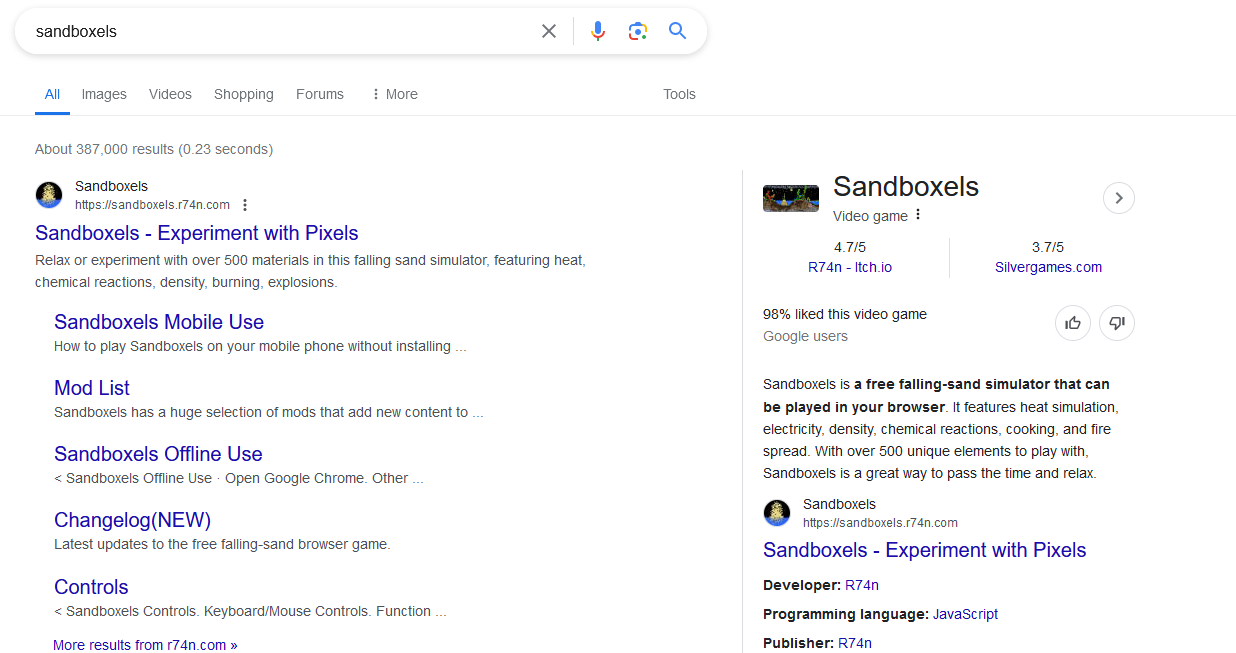The height and width of the screenshot is (653, 1236).
Task: Open the Tools options
Action: point(679,94)
